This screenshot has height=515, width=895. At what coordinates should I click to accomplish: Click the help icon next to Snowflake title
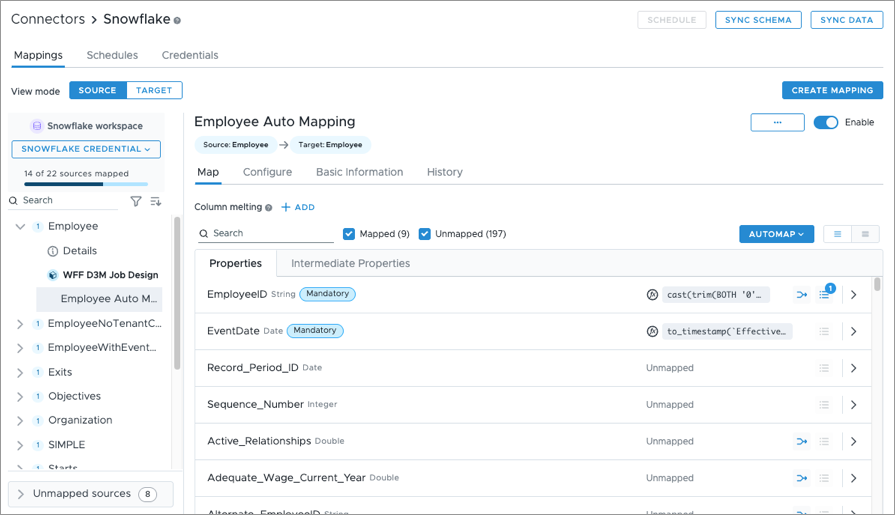click(178, 20)
